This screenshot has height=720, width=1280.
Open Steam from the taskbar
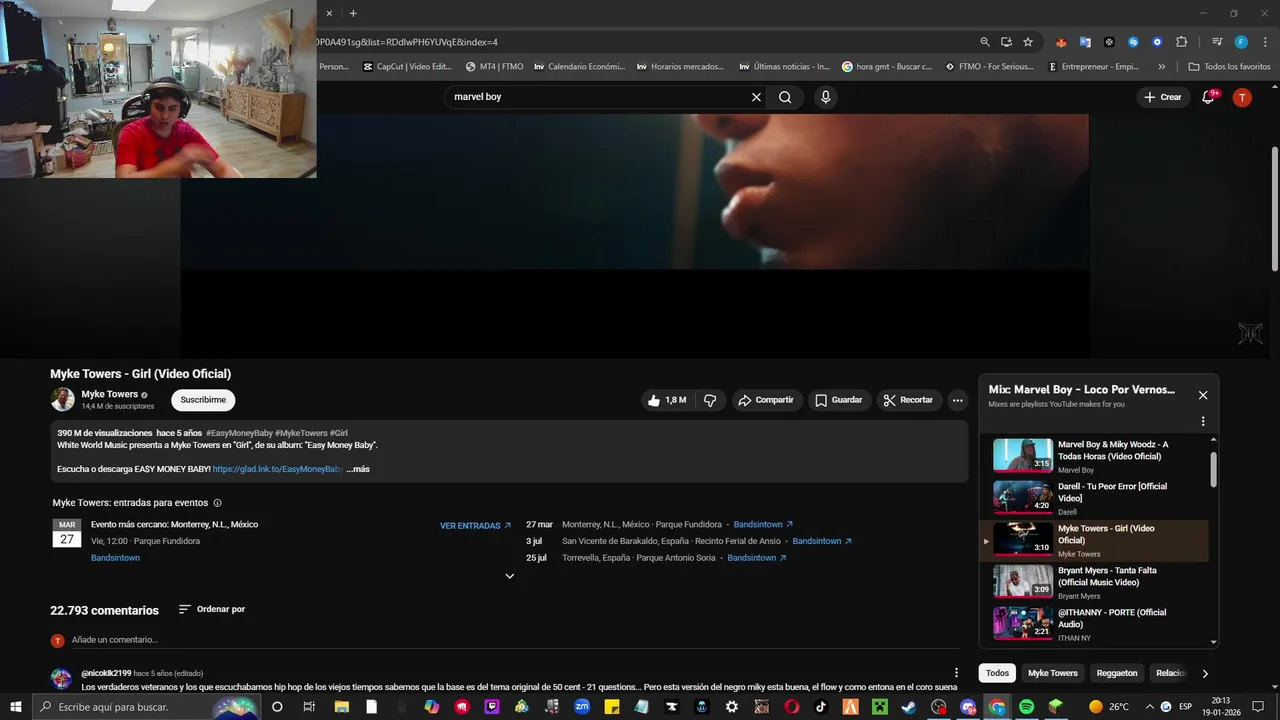908,707
